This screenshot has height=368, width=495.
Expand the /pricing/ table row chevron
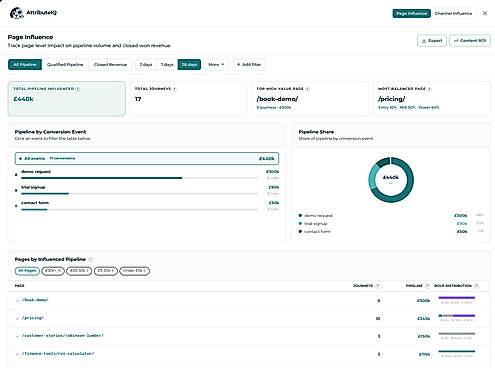(x=17, y=318)
